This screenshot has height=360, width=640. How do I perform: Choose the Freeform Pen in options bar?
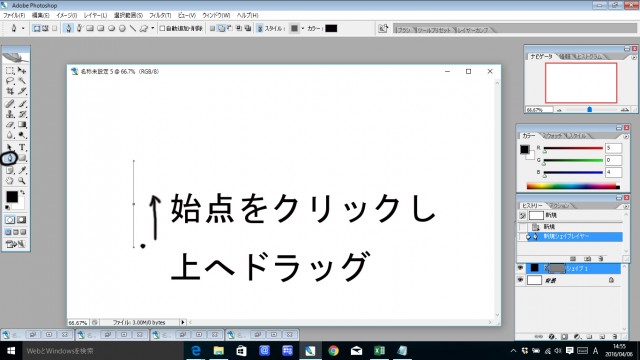(79, 29)
